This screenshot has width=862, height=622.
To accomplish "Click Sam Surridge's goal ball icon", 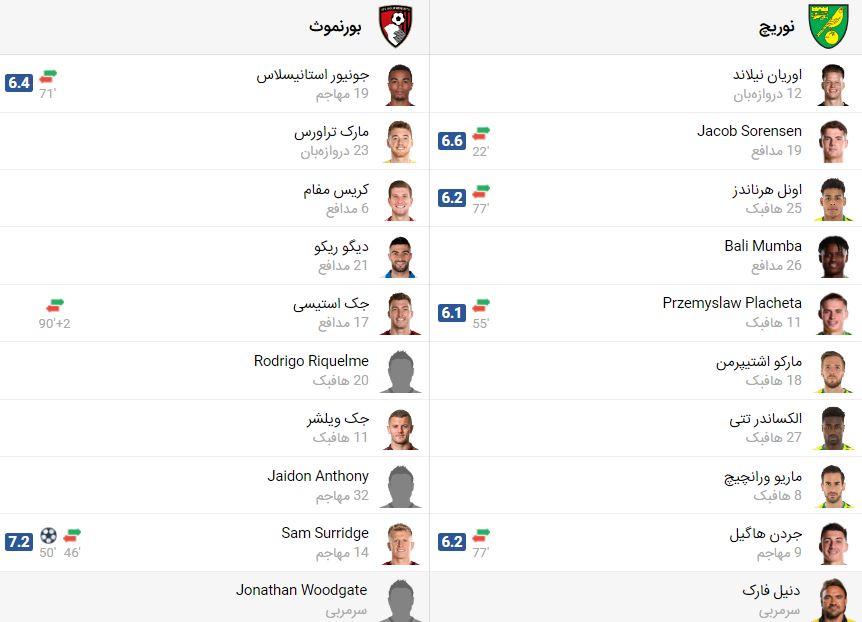I will tap(48, 535).
